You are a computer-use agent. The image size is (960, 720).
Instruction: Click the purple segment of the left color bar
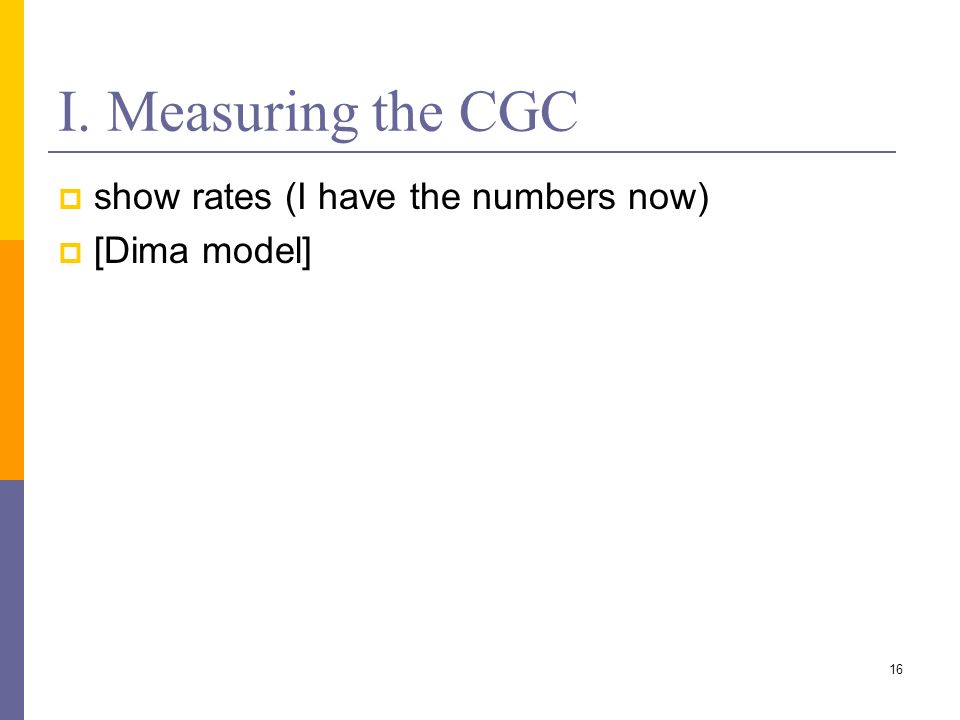[x=12, y=600]
